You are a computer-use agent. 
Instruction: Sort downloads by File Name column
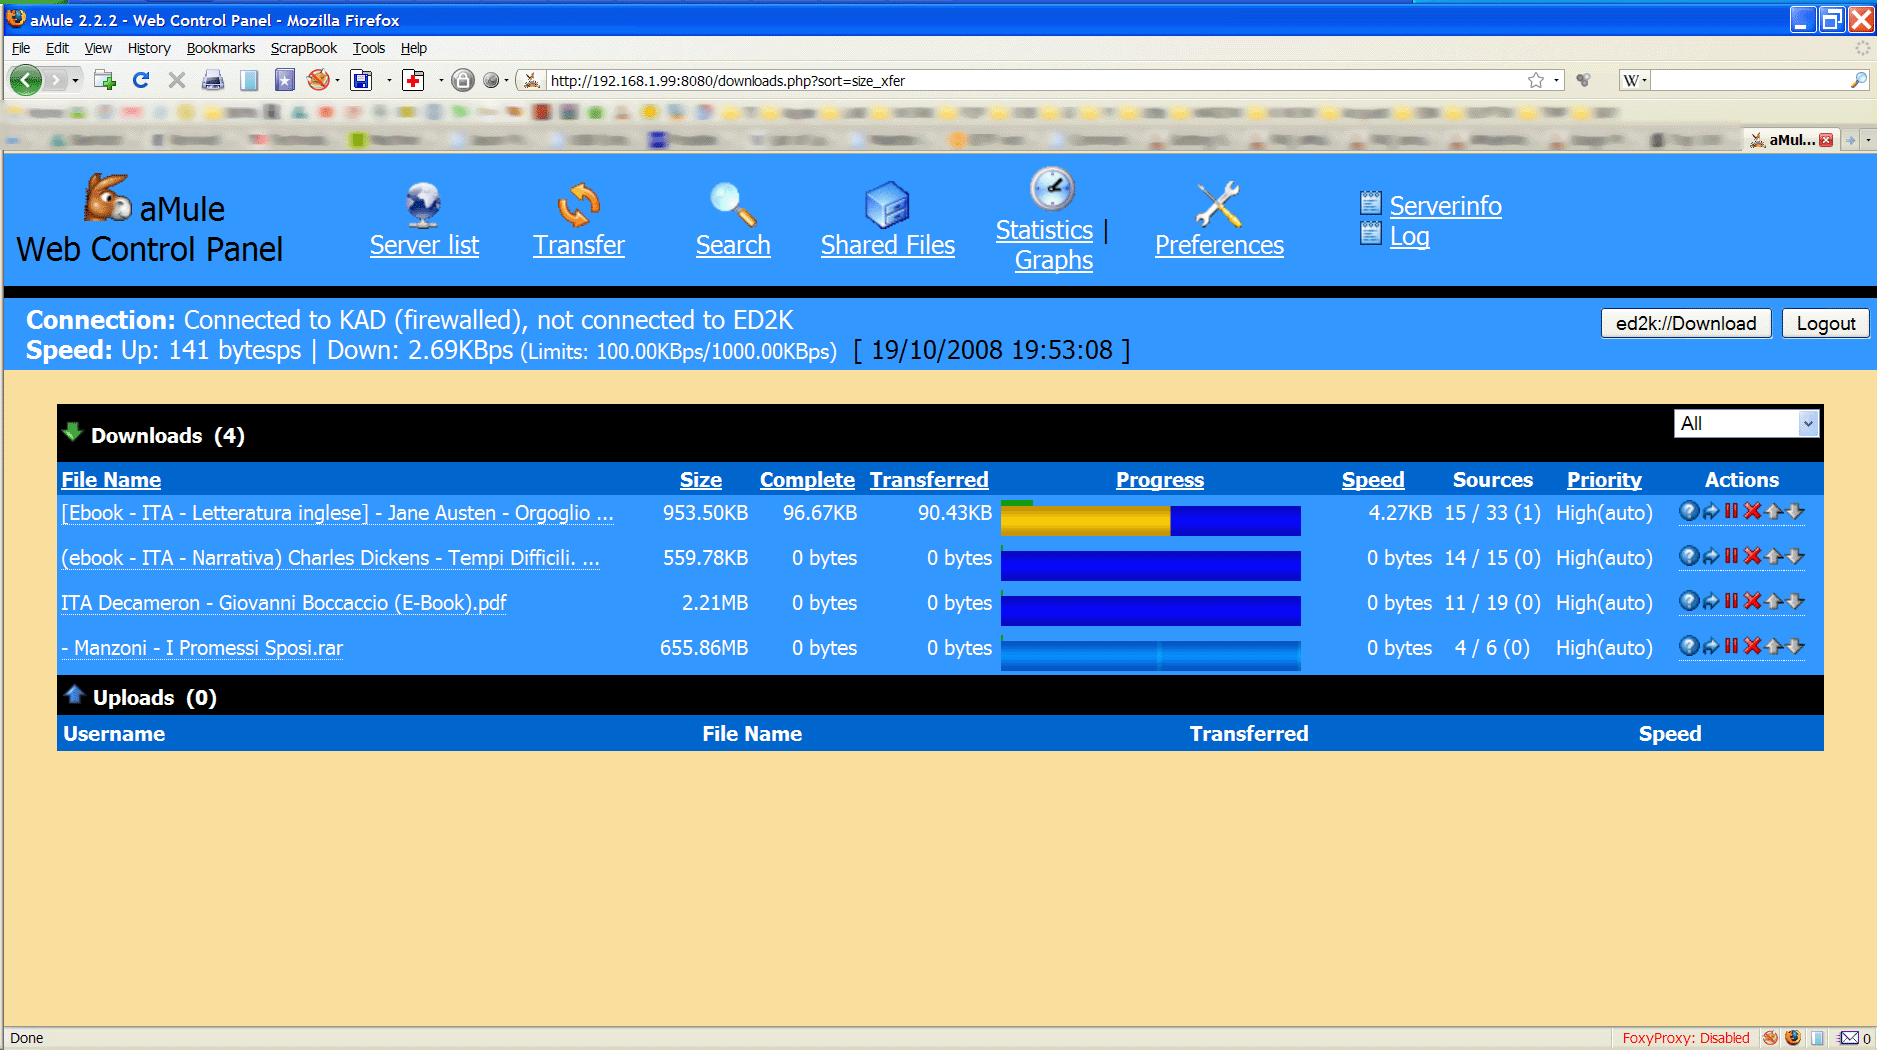pos(111,480)
